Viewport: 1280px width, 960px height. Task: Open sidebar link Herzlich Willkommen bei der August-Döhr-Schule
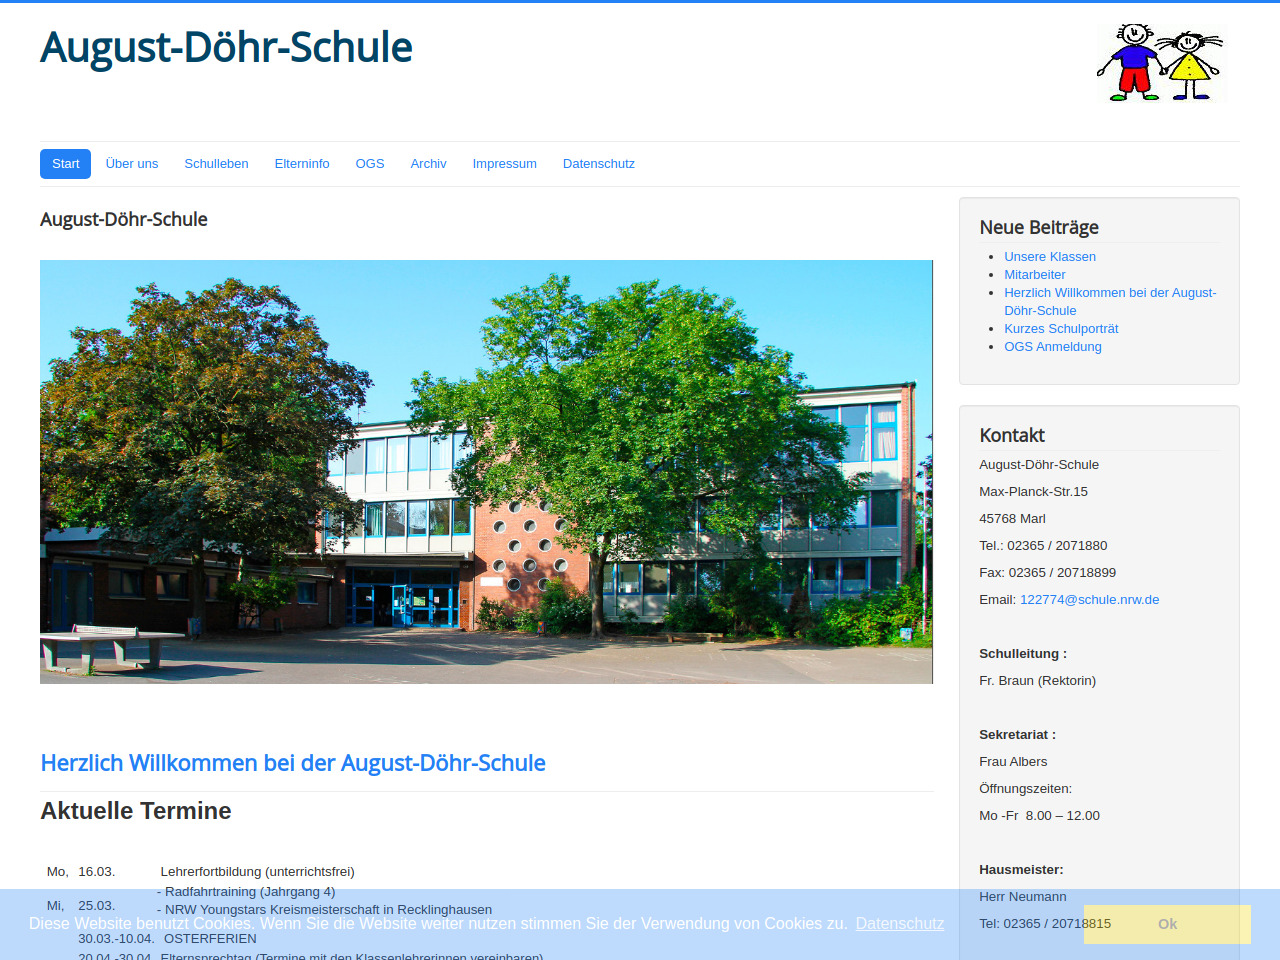pos(1109,293)
